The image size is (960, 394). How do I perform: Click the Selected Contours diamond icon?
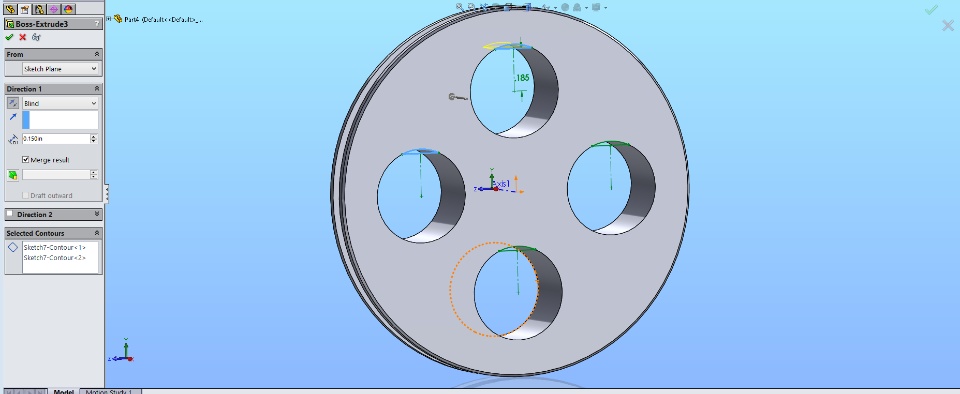[x=13, y=248]
